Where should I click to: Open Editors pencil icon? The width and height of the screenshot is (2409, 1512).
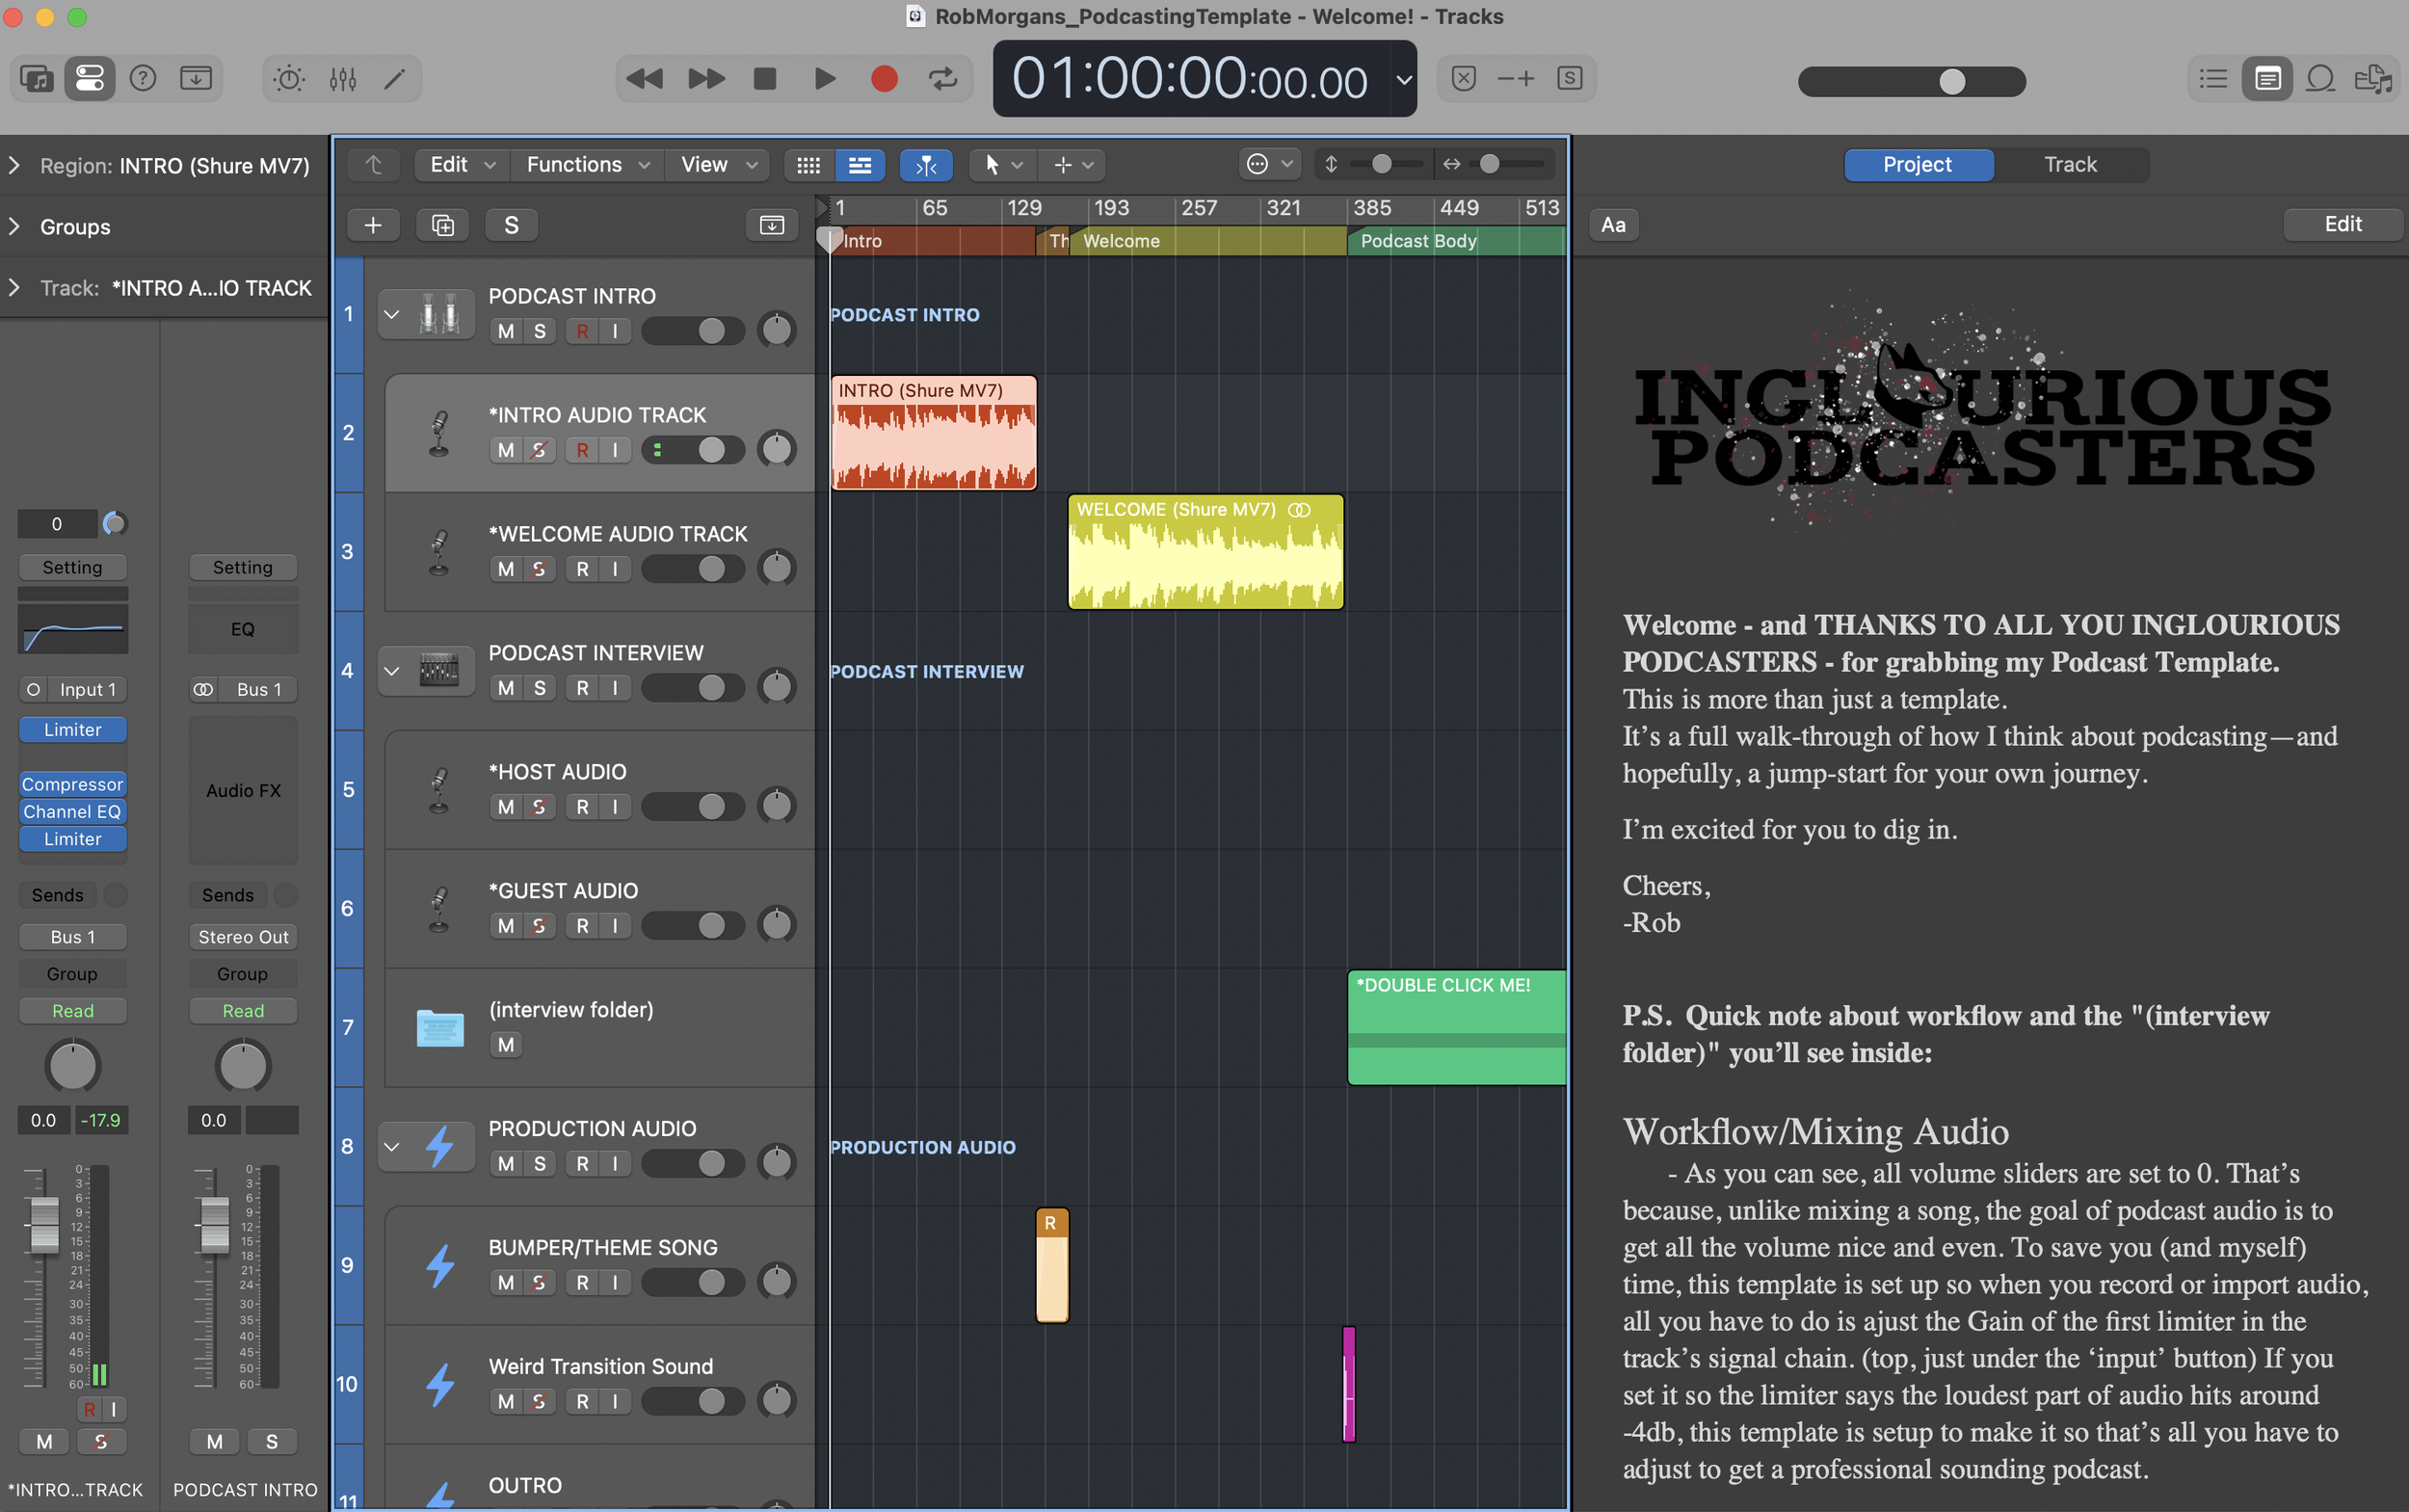[395, 78]
